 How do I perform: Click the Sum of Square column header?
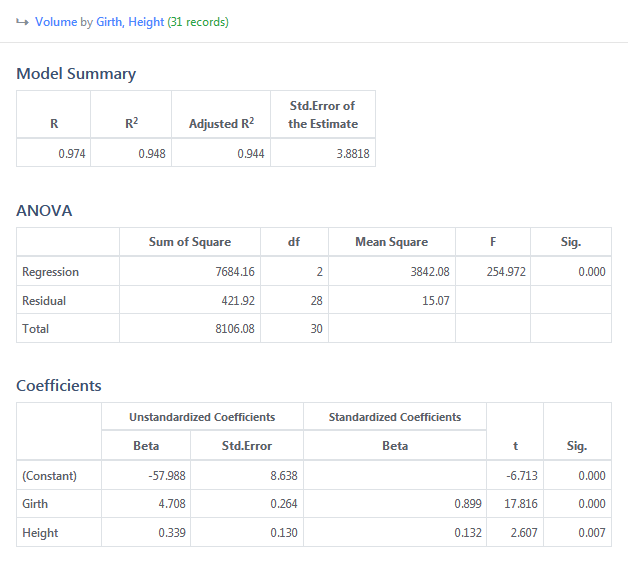coord(190,242)
